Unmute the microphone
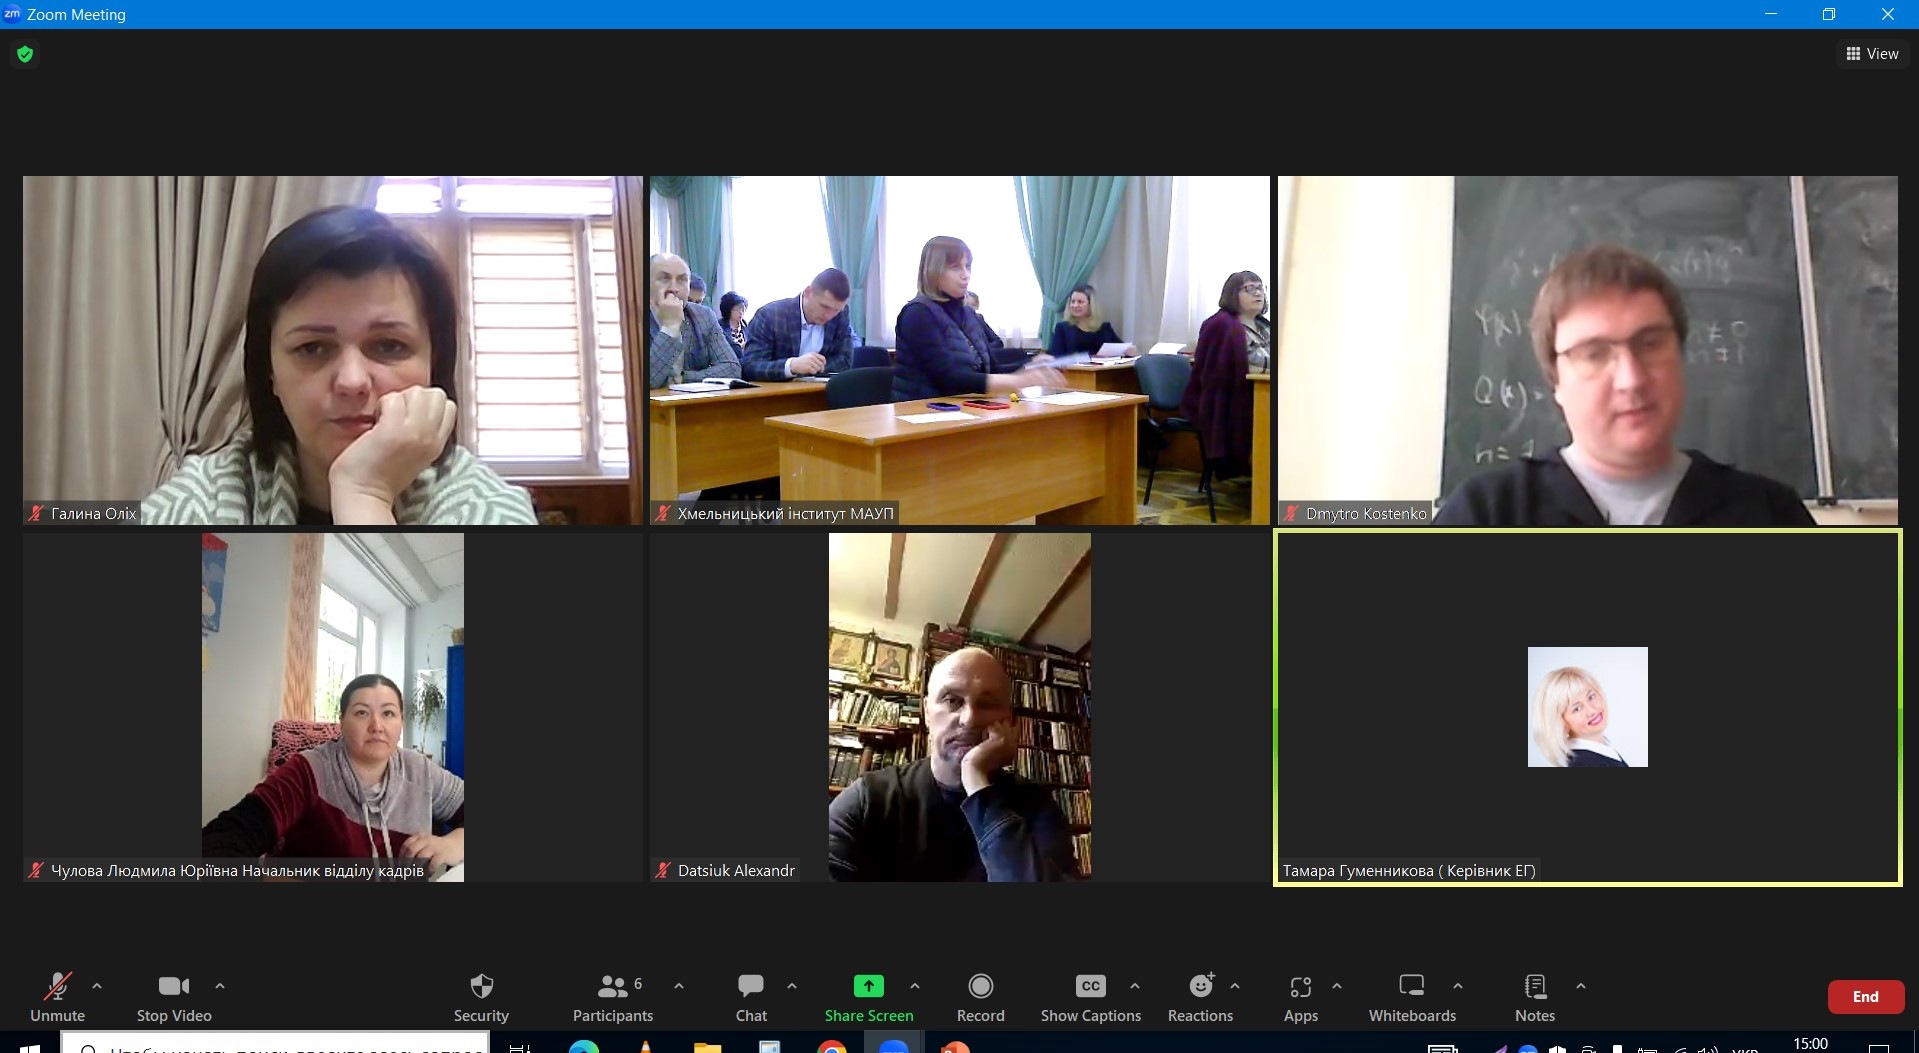Image resolution: width=1919 pixels, height=1053 pixels. point(57,996)
